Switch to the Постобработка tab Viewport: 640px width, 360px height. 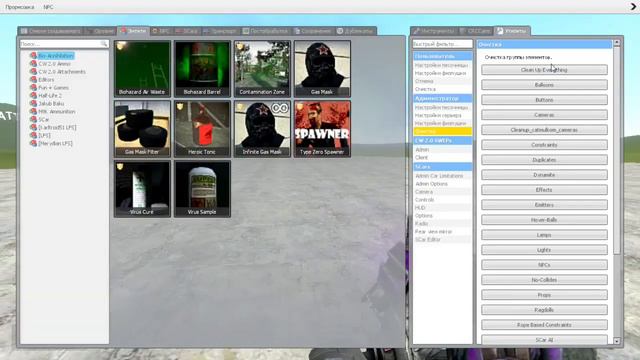pos(265,31)
